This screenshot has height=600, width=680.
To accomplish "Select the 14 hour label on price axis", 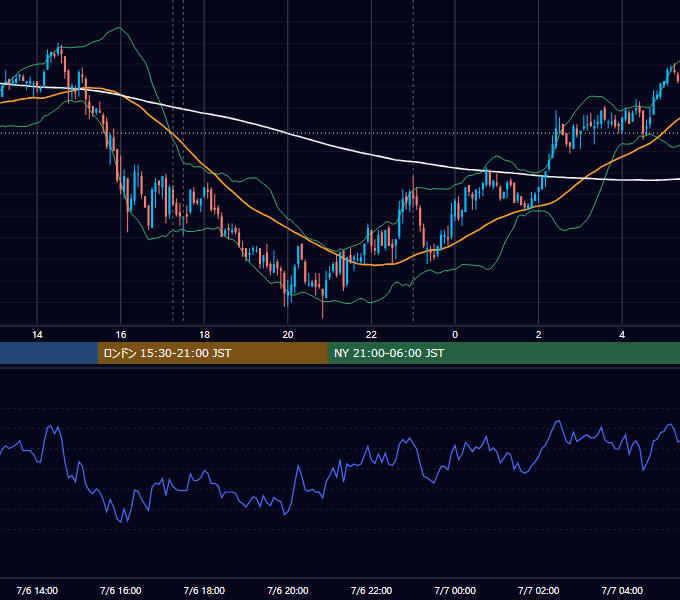I will (37, 335).
